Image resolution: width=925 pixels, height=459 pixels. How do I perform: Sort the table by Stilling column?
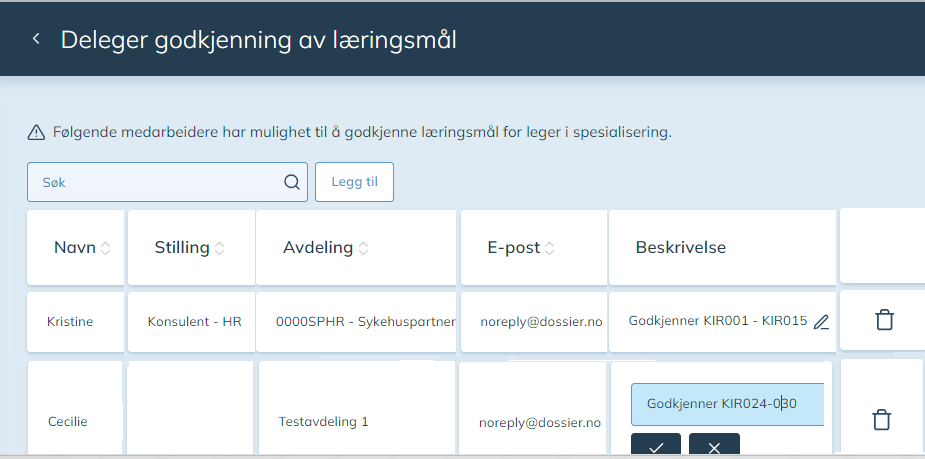pyautogui.click(x=219, y=248)
